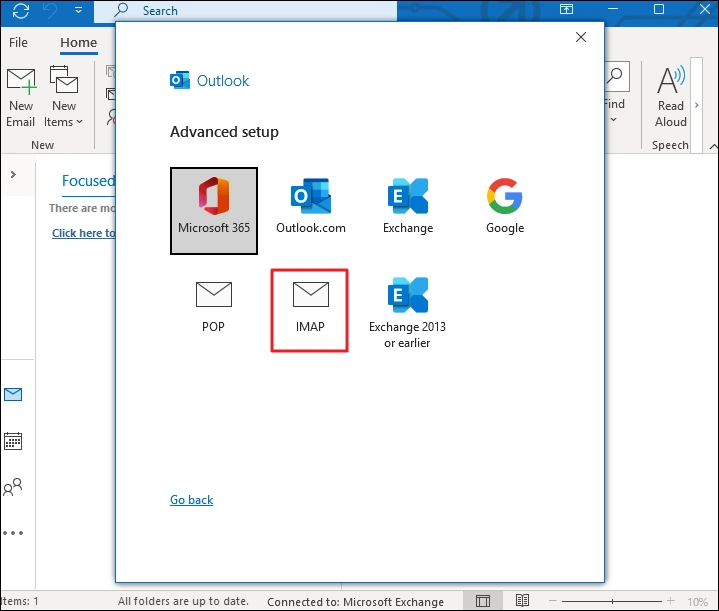Image resolution: width=719 pixels, height=611 pixels.
Task: Click 'All folders are up to date.' status
Action: (x=183, y=601)
